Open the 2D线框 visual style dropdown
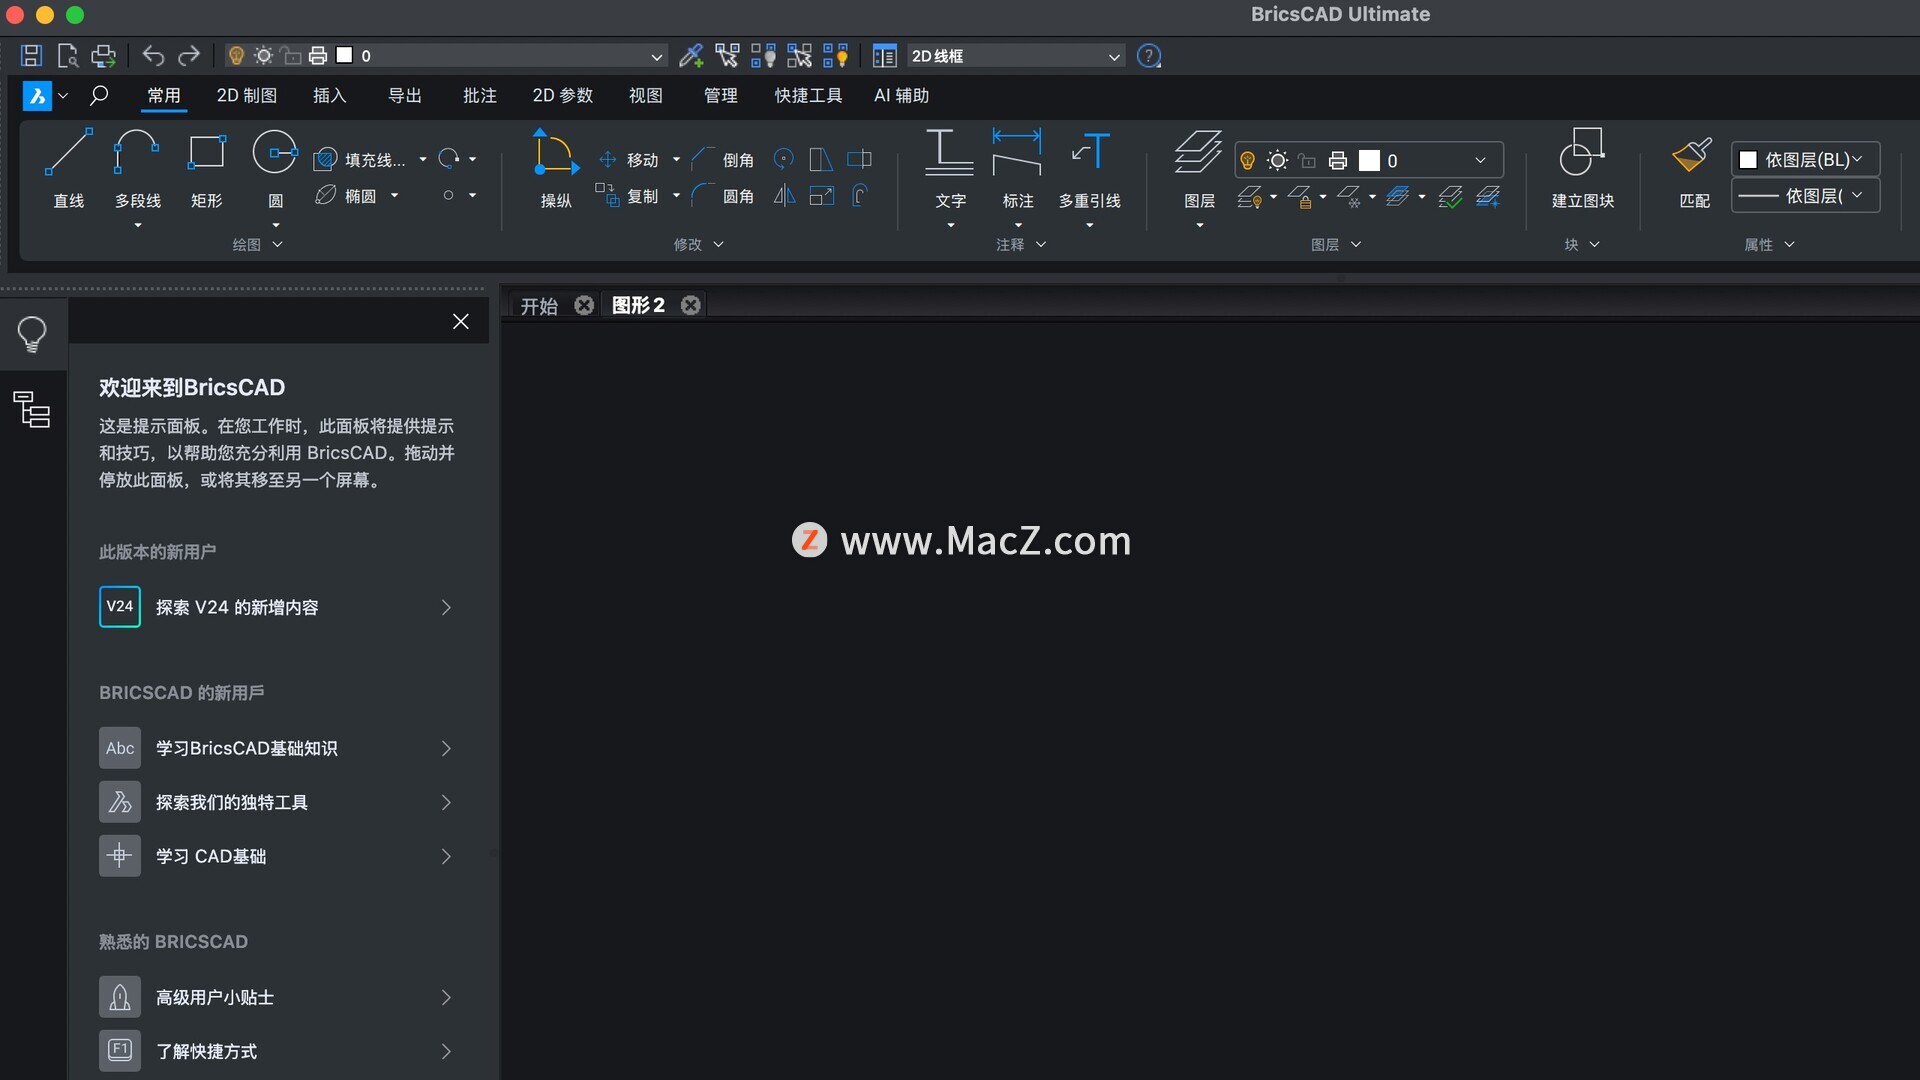Image resolution: width=1920 pixels, height=1080 pixels. coord(1015,56)
